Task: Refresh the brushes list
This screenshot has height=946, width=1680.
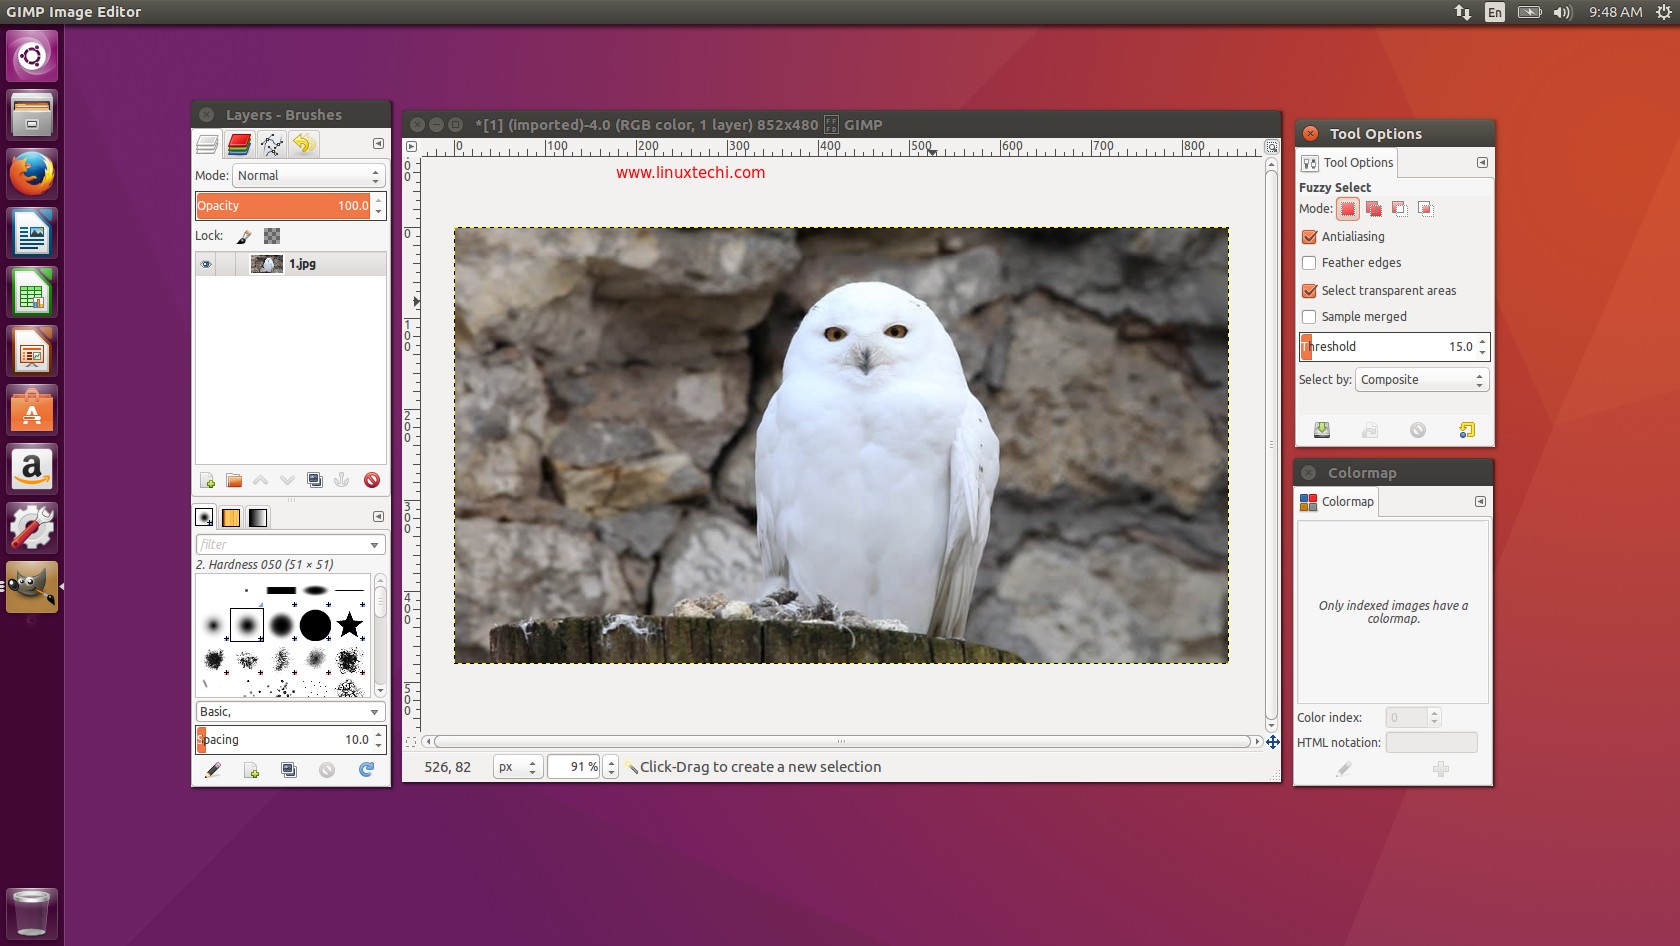Action: click(366, 770)
